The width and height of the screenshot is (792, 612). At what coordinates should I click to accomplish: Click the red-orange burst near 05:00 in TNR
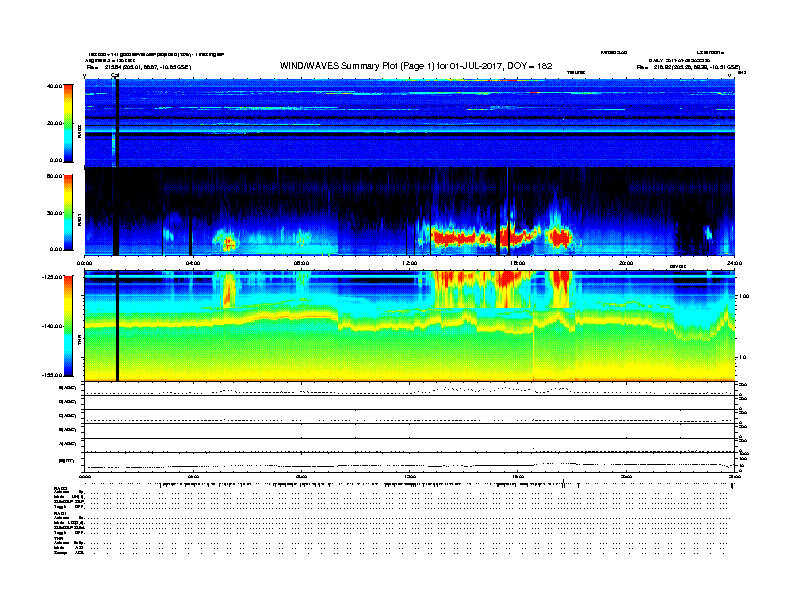(228, 289)
